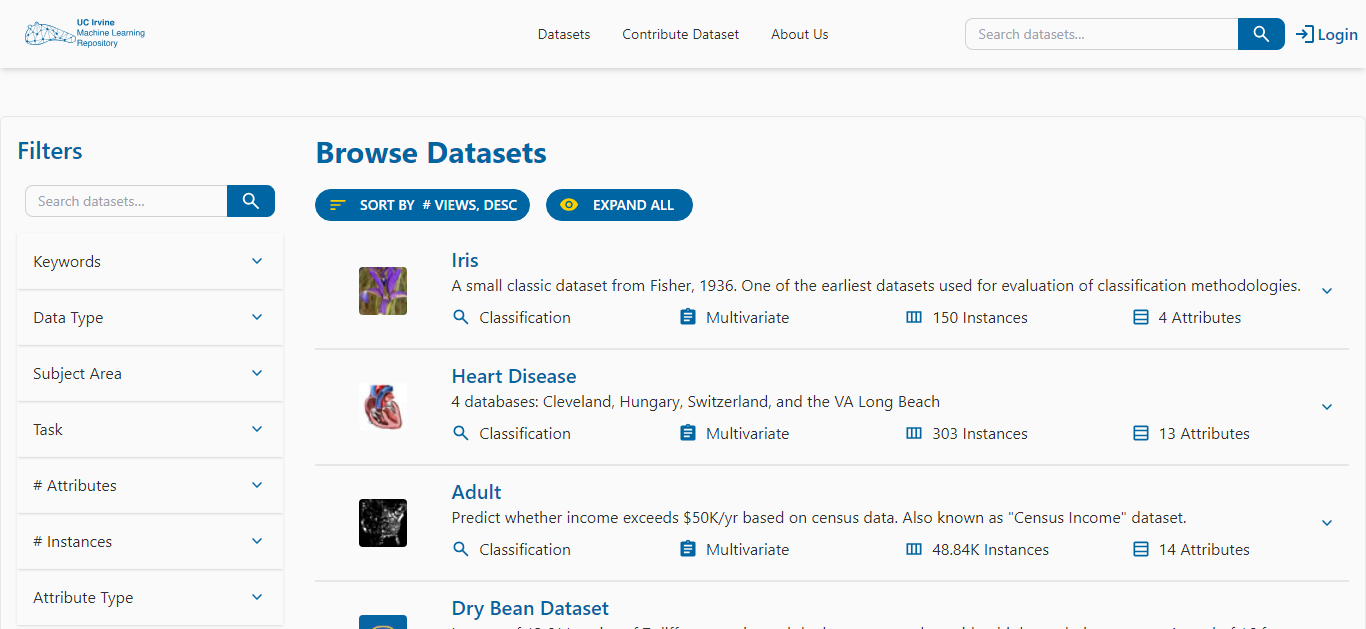Open the Iris flower thumbnail
Image resolution: width=1366 pixels, height=629 pixels.
tap(383, 291)
